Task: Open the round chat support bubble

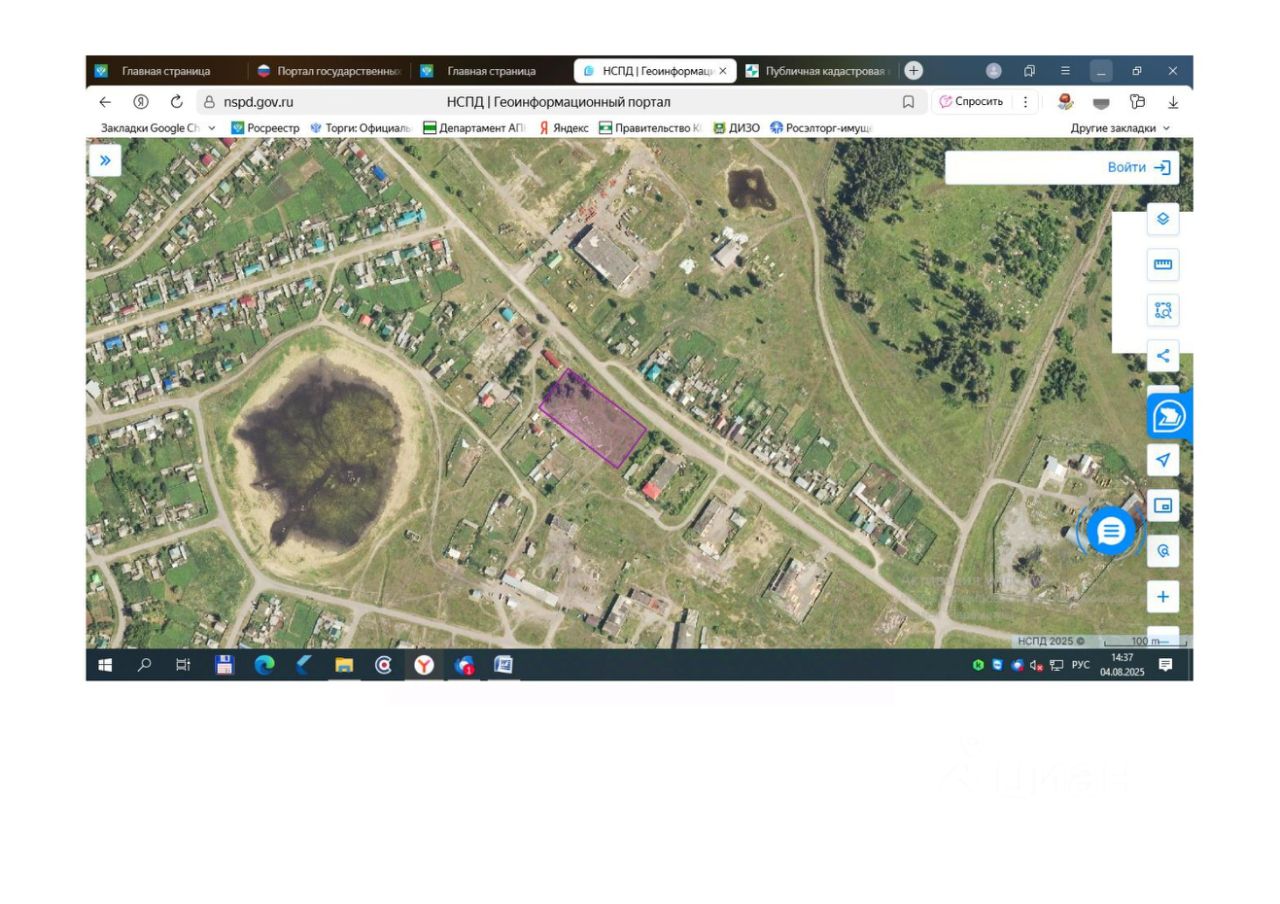Action: (x=1111, y=531)
